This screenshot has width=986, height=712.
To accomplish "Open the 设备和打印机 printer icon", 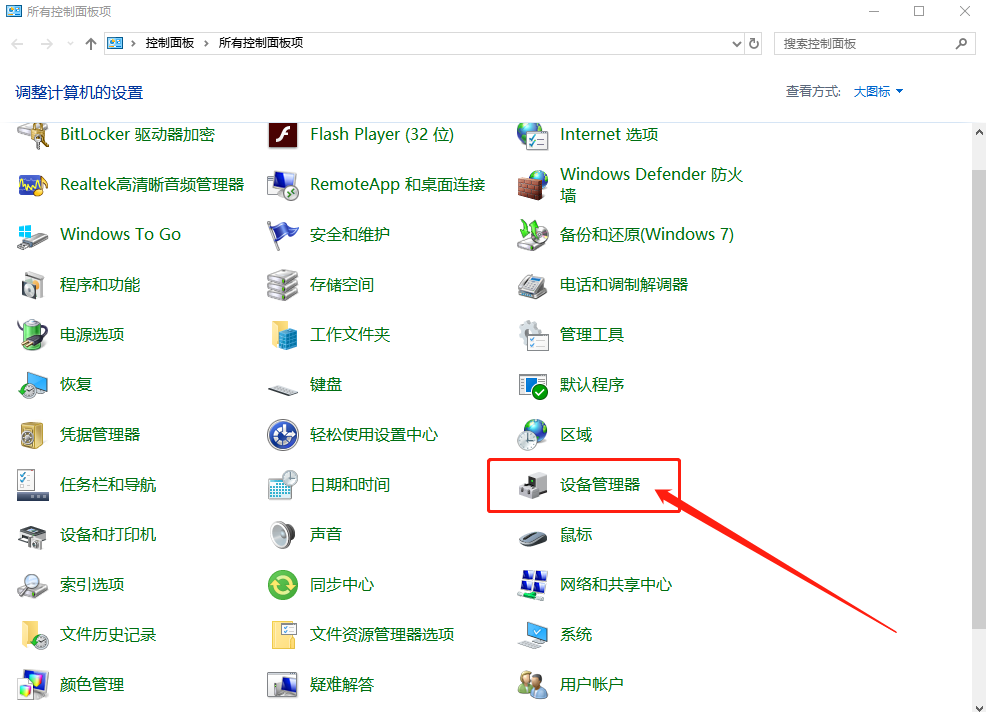I will pyautogui.click(x=33, y=536).
